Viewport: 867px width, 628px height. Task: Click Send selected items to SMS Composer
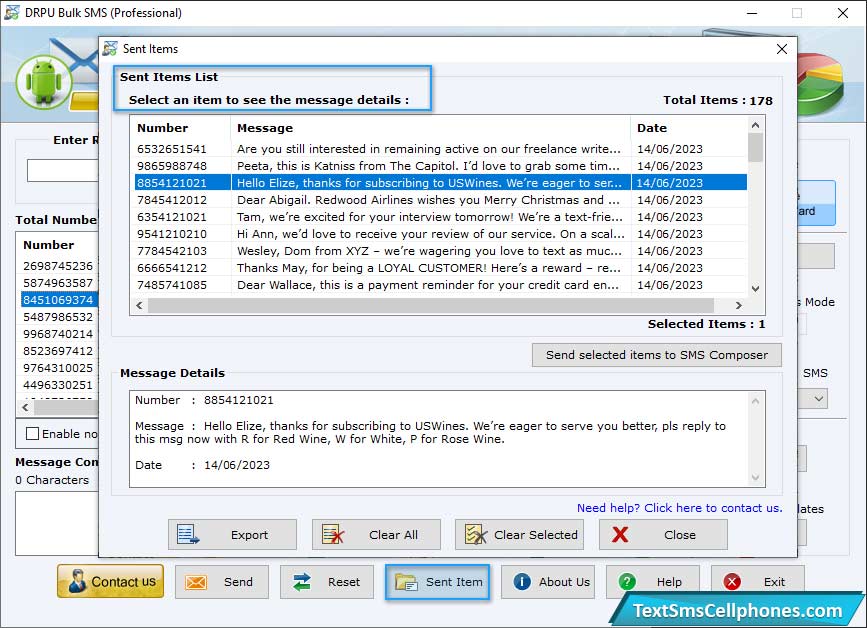(x=657, y=355)
